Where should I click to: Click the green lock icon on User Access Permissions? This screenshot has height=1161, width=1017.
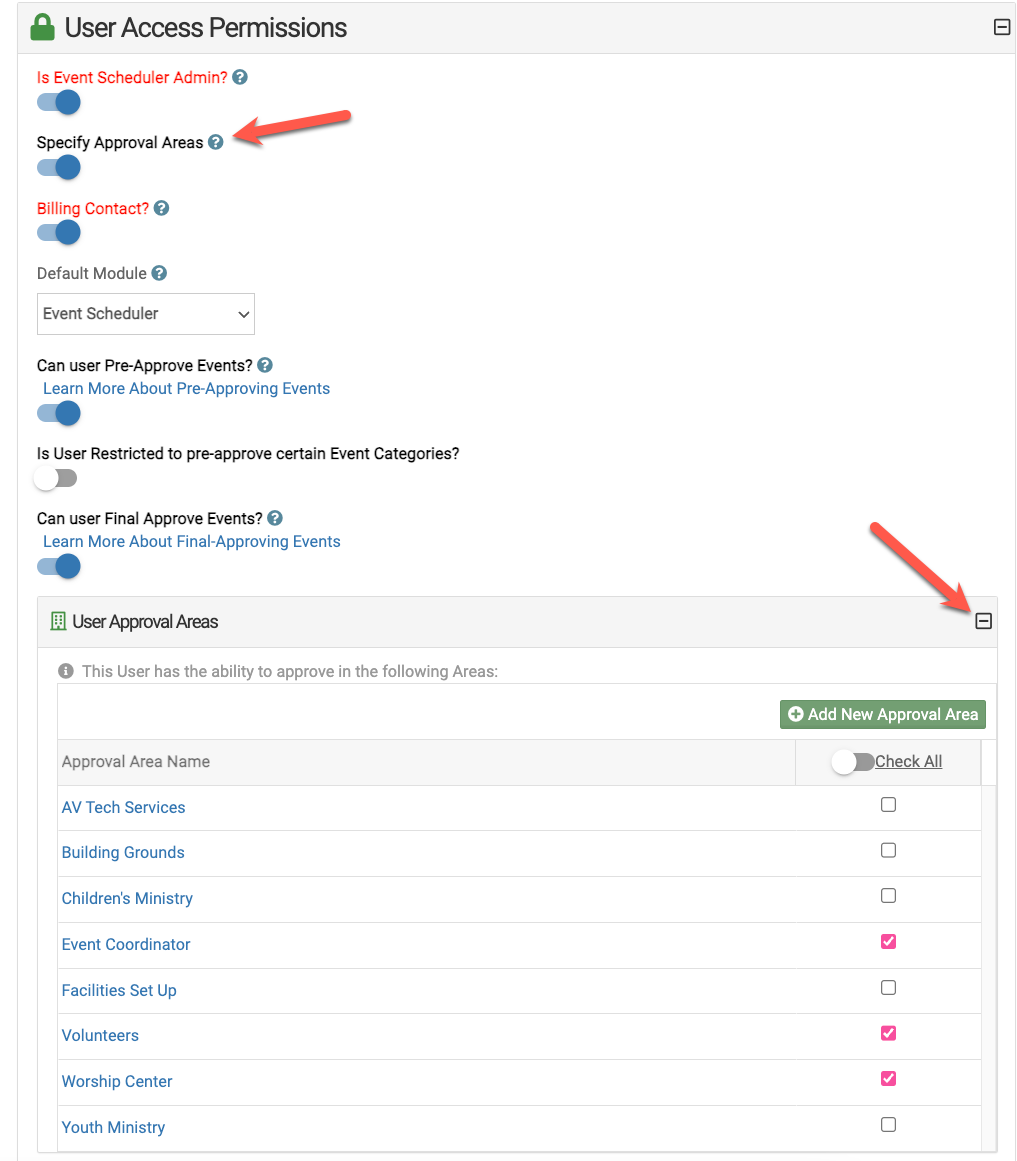[x=42, y=26]
